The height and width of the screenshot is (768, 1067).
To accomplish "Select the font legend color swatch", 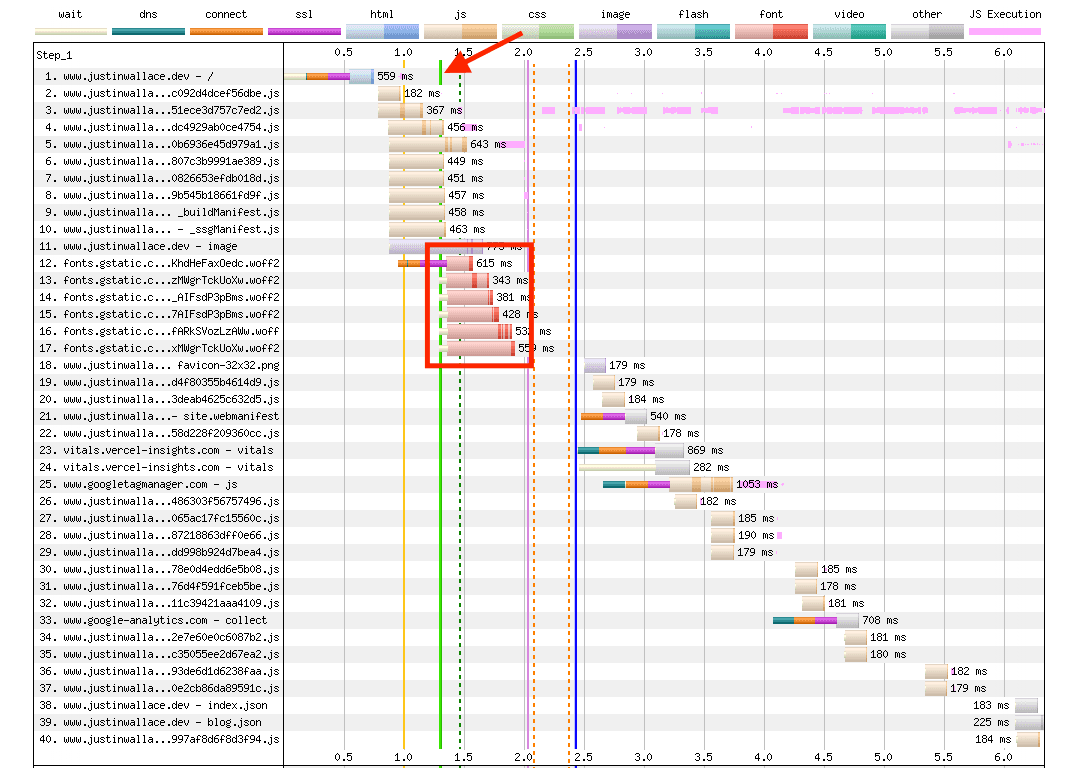I will tap(771, 32).
